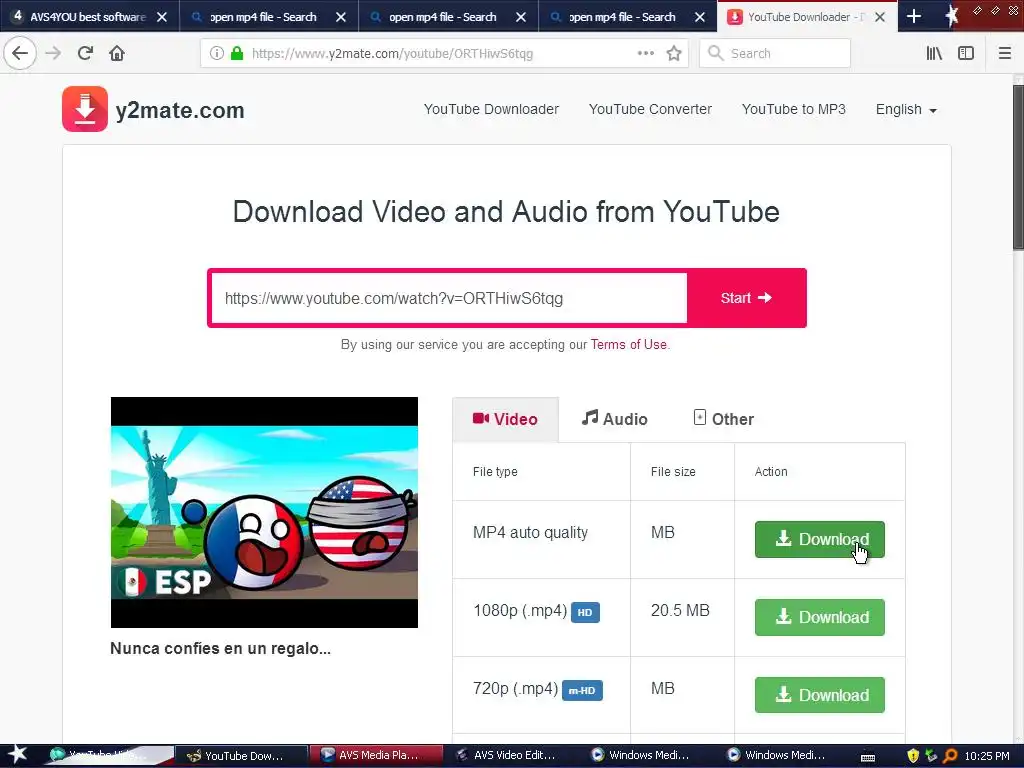The height and width of the screenshot is (768, 1024).
Task: Open the browser home page icon
Action: [117, 53]
